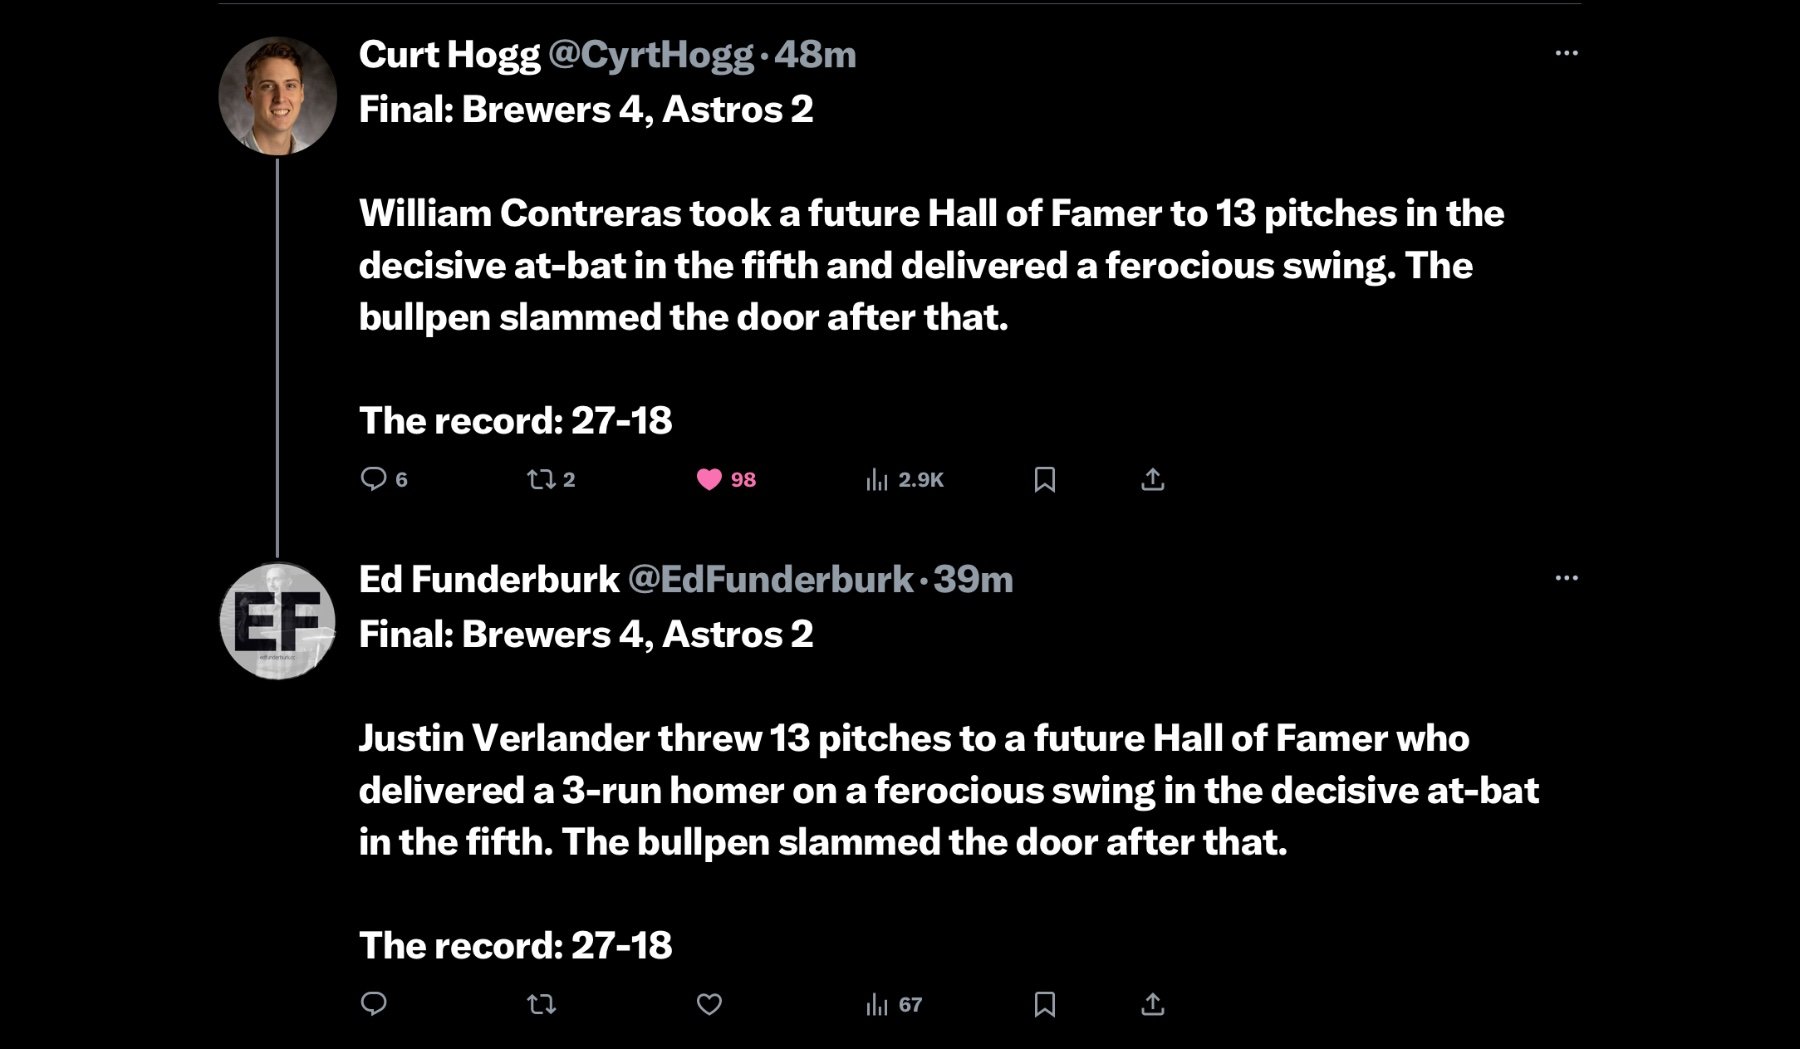The height and width of the screenshot is (1049, 1800).
Task: Visit the @CyrtHogg handle link
Action: [651, 54]
